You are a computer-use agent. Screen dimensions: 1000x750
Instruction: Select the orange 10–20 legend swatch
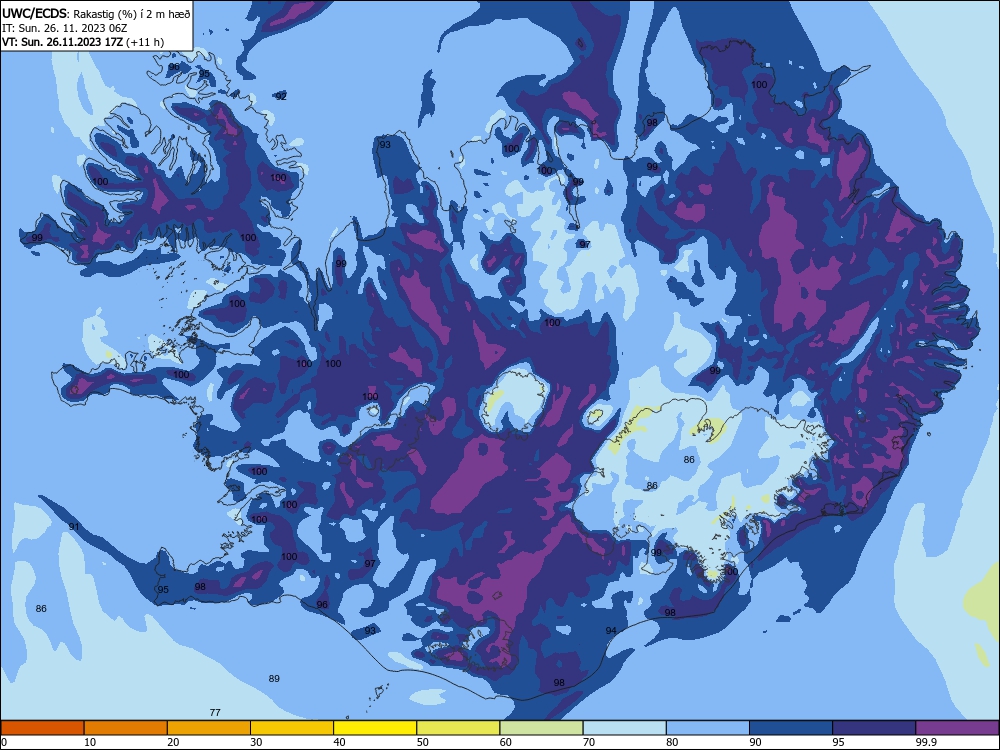click(x=126, y=728)
